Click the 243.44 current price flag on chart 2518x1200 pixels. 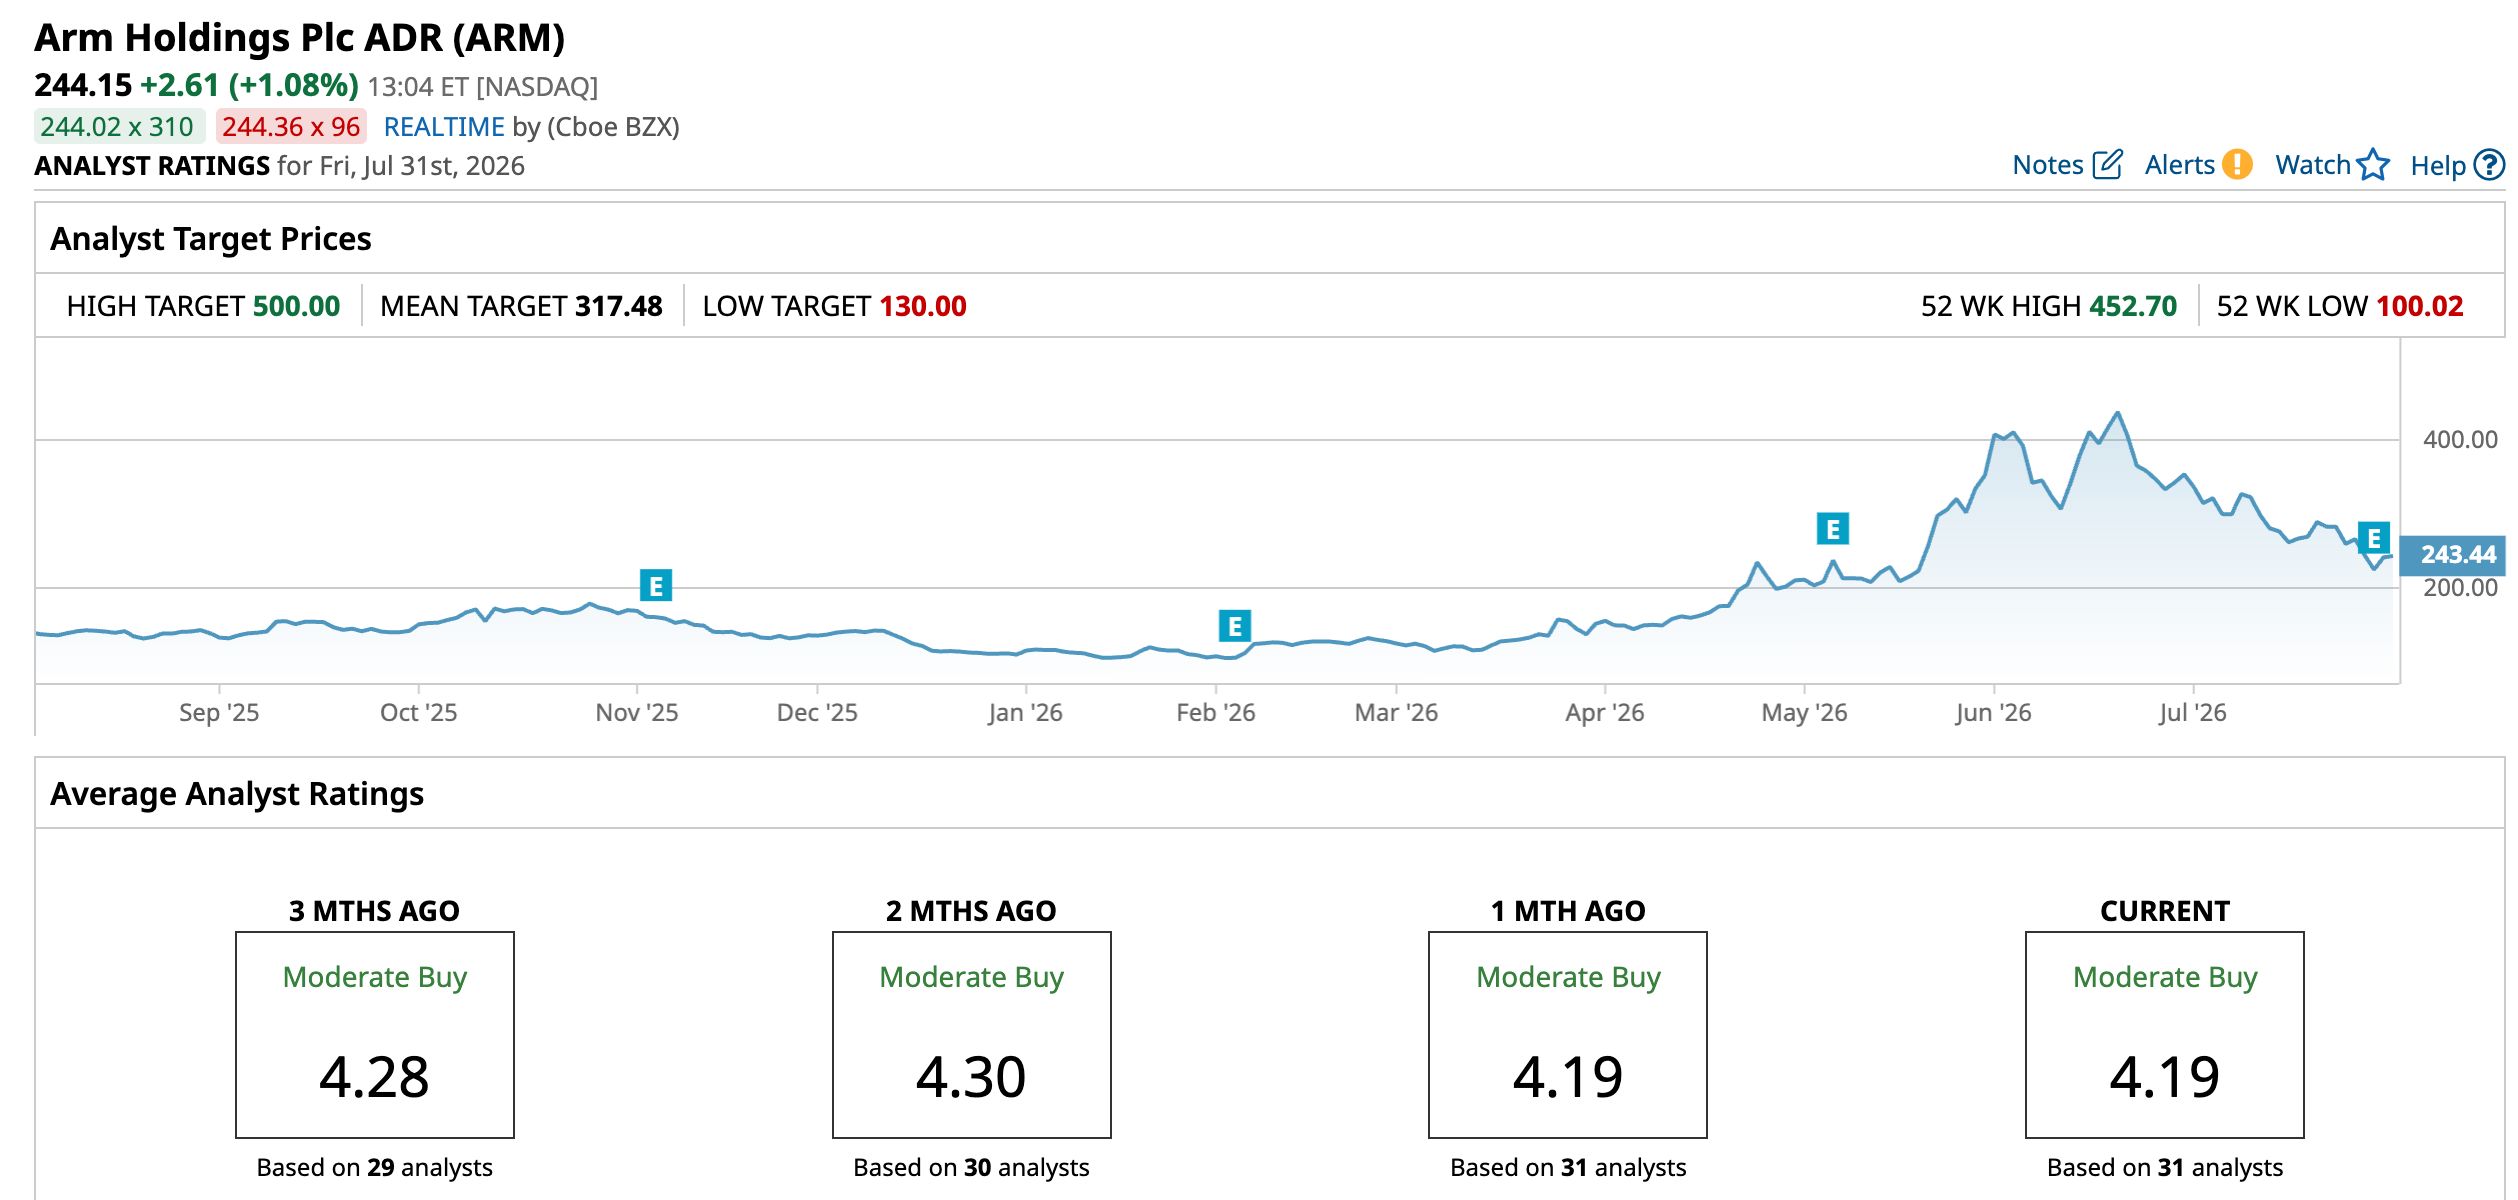click(x=2453, y=555)
